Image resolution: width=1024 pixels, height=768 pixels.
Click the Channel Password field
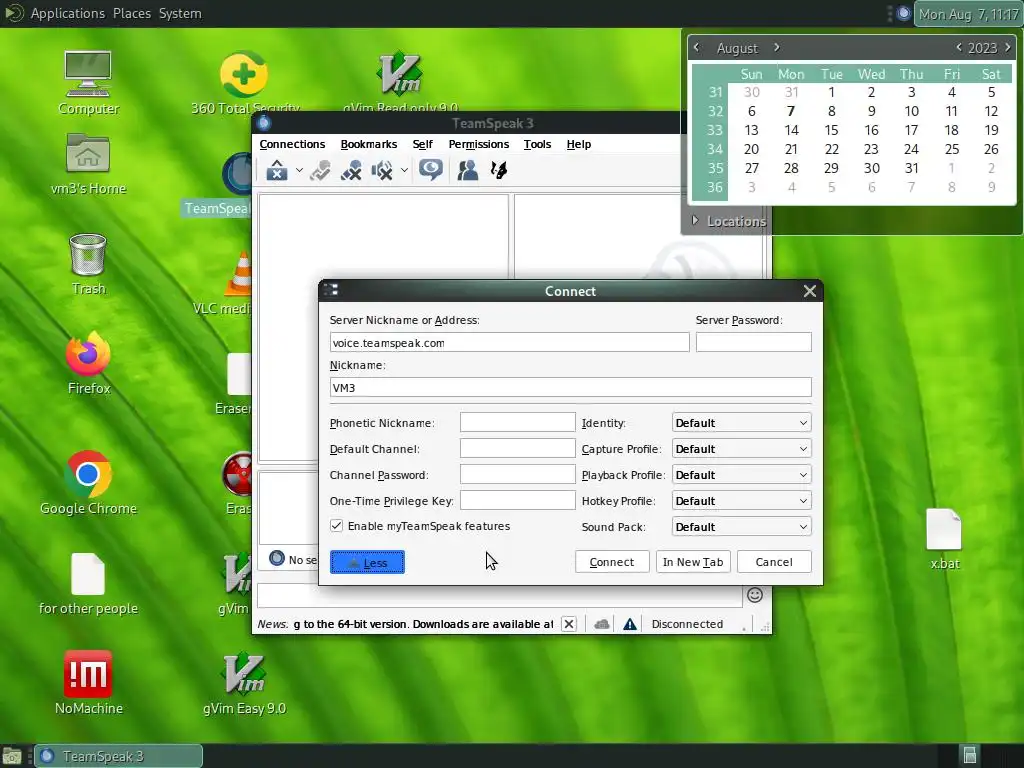point(517,475)
